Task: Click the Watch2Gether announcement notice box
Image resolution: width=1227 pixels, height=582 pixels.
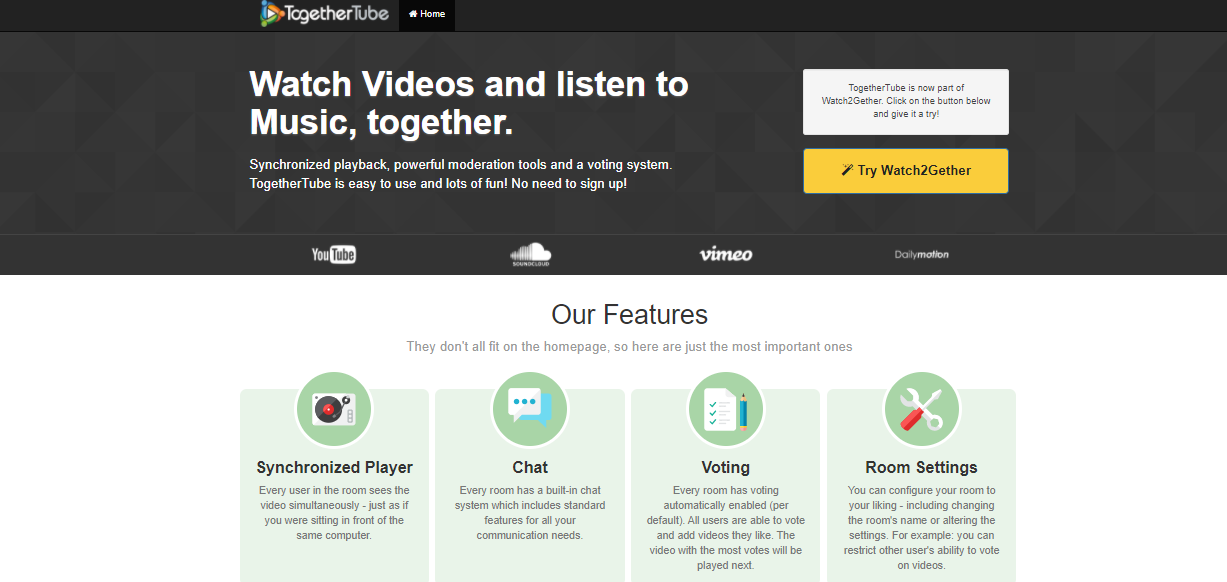Action: tap(905, 101)
